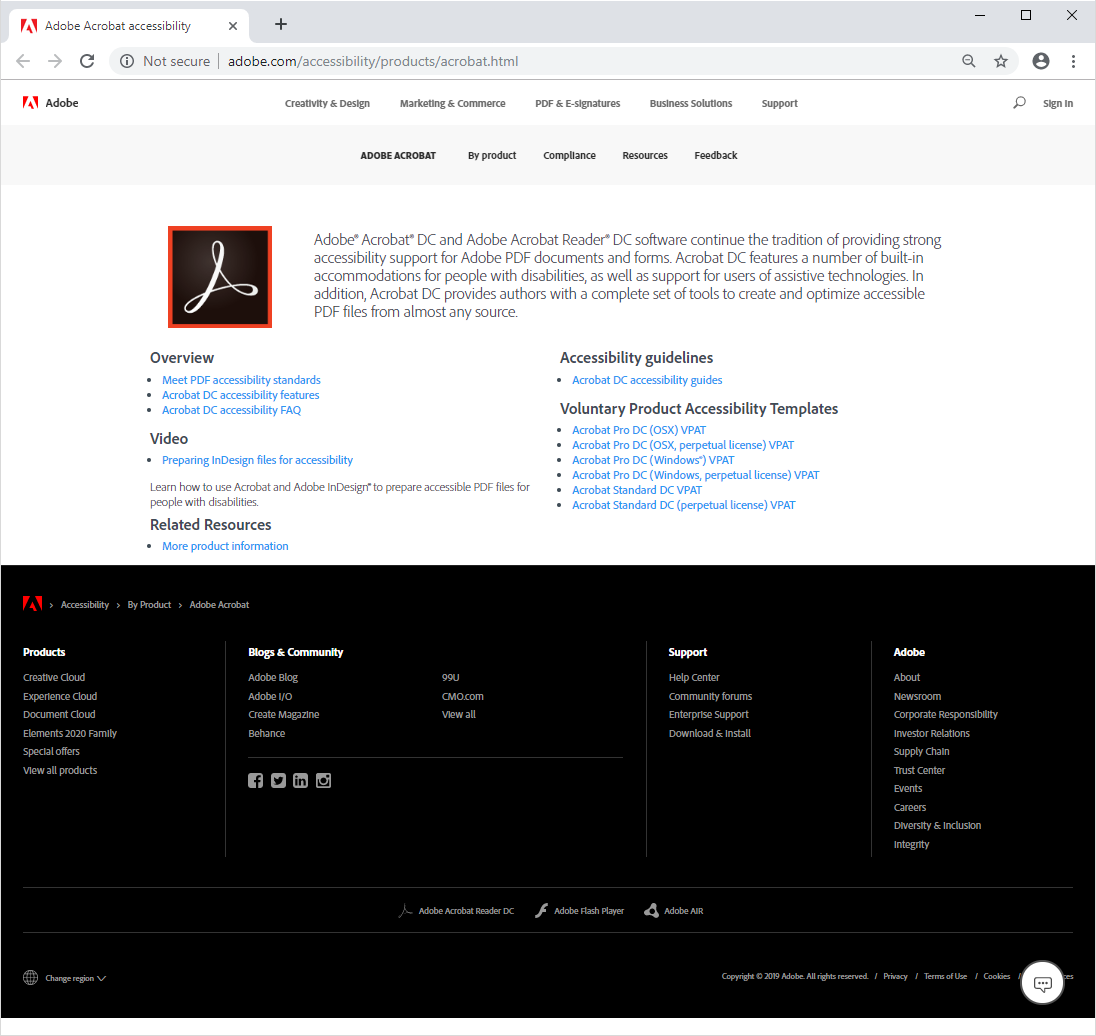Open Behance footer link
The image size is (1096, 1036).
[x=266, y=733]
